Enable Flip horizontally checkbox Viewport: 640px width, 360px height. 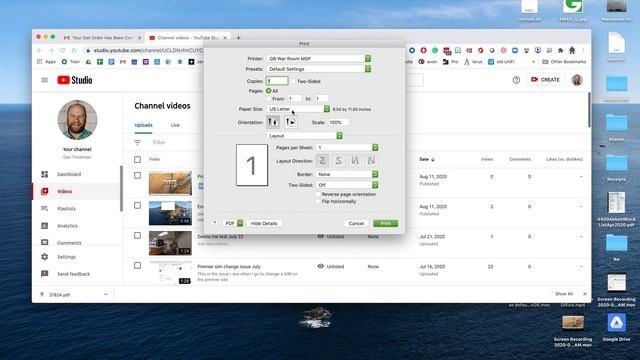coord(318,202)
